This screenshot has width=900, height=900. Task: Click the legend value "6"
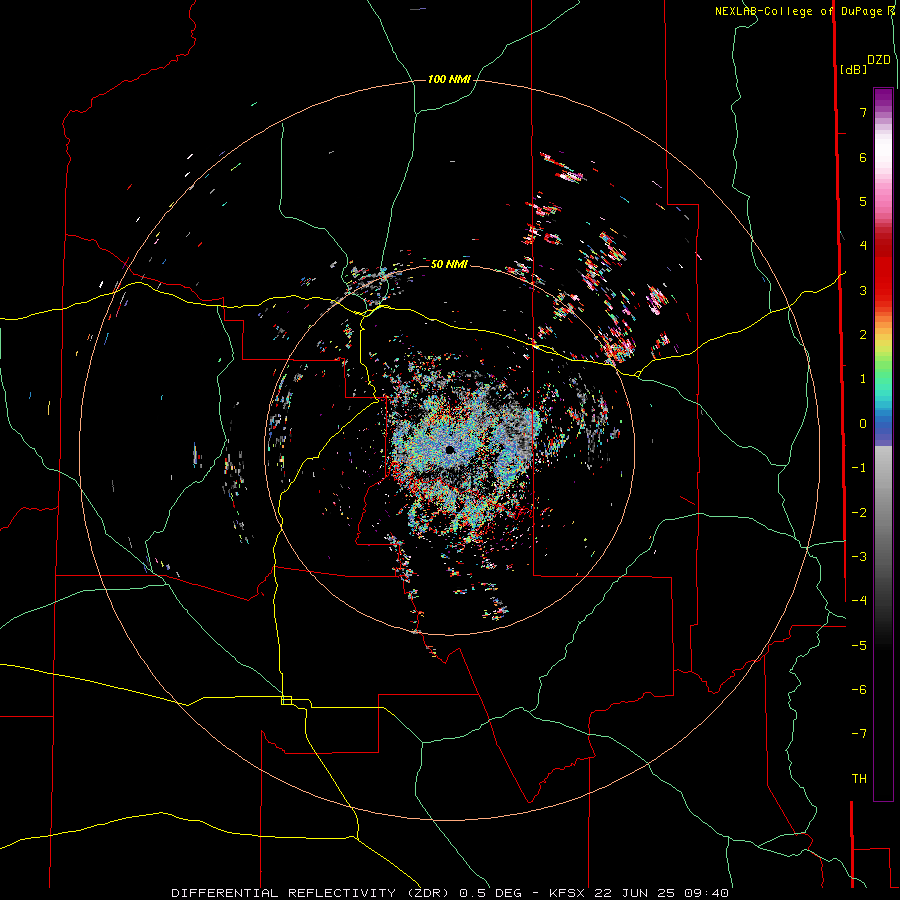pos(863,157)
